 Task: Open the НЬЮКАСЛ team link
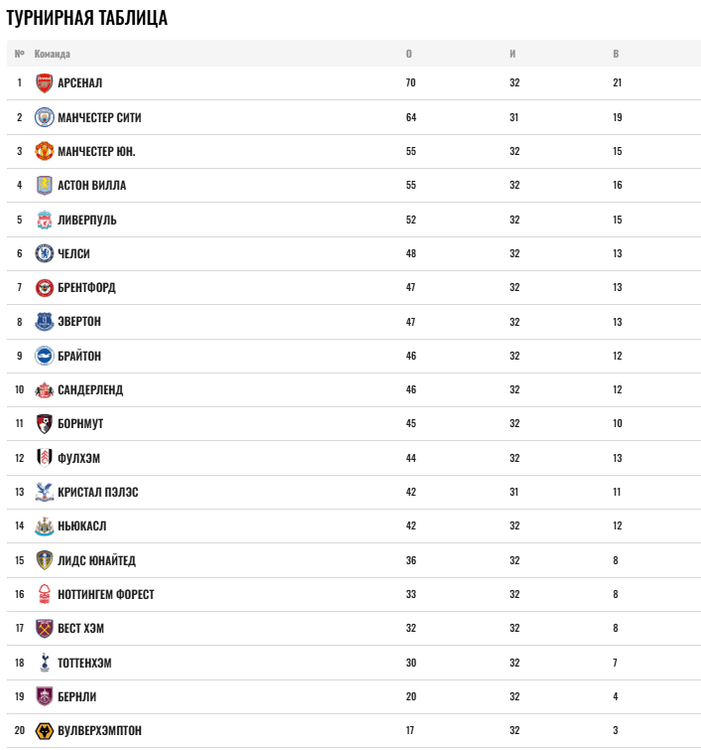[x=82, y=526]
